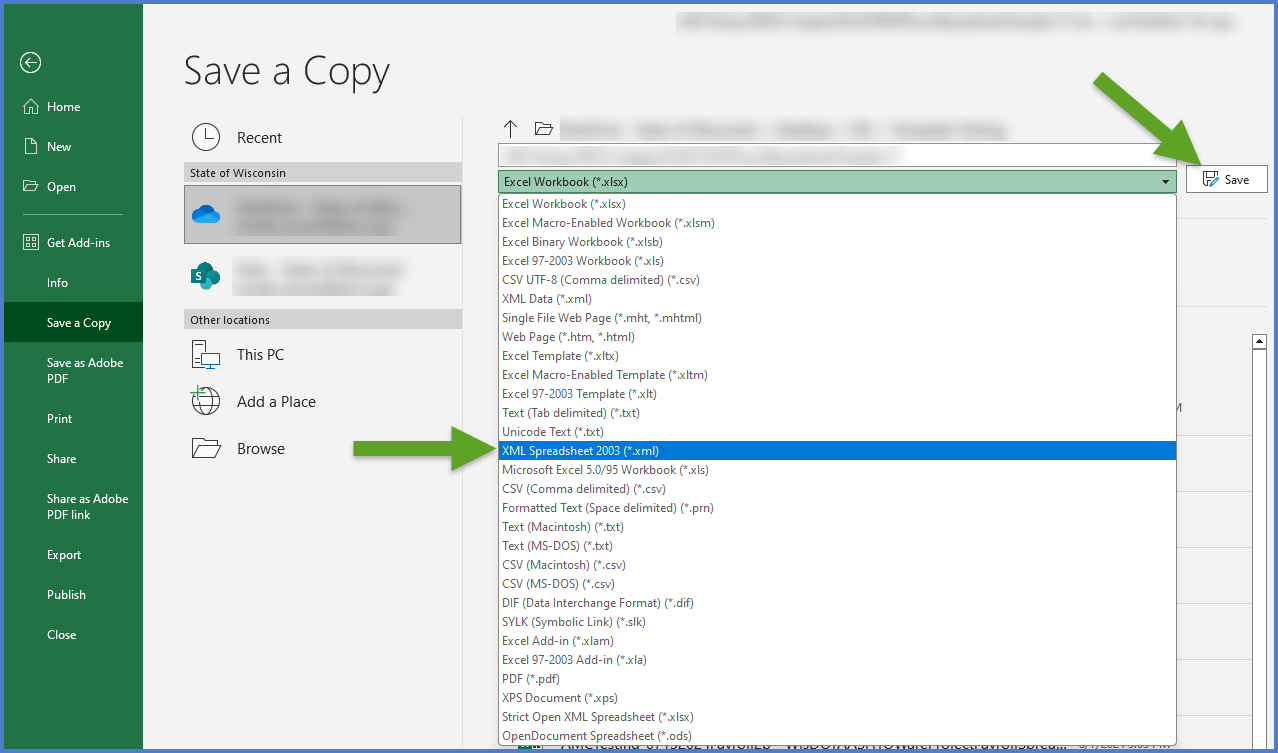
Task: Select Text (Tab delimited) (*.txt)
Action: tap(837, 413)
